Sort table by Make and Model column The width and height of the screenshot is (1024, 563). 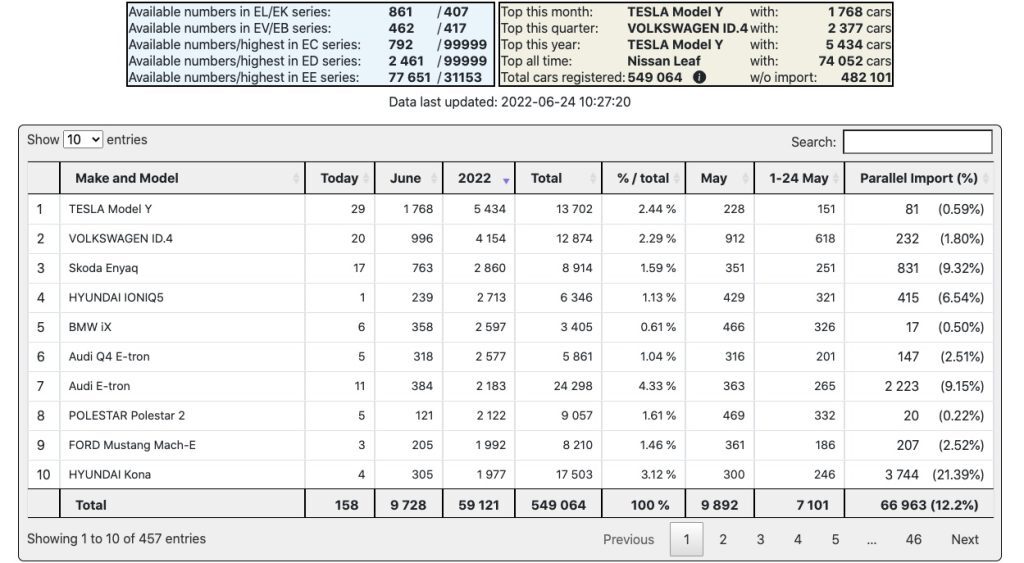point(126,178)
